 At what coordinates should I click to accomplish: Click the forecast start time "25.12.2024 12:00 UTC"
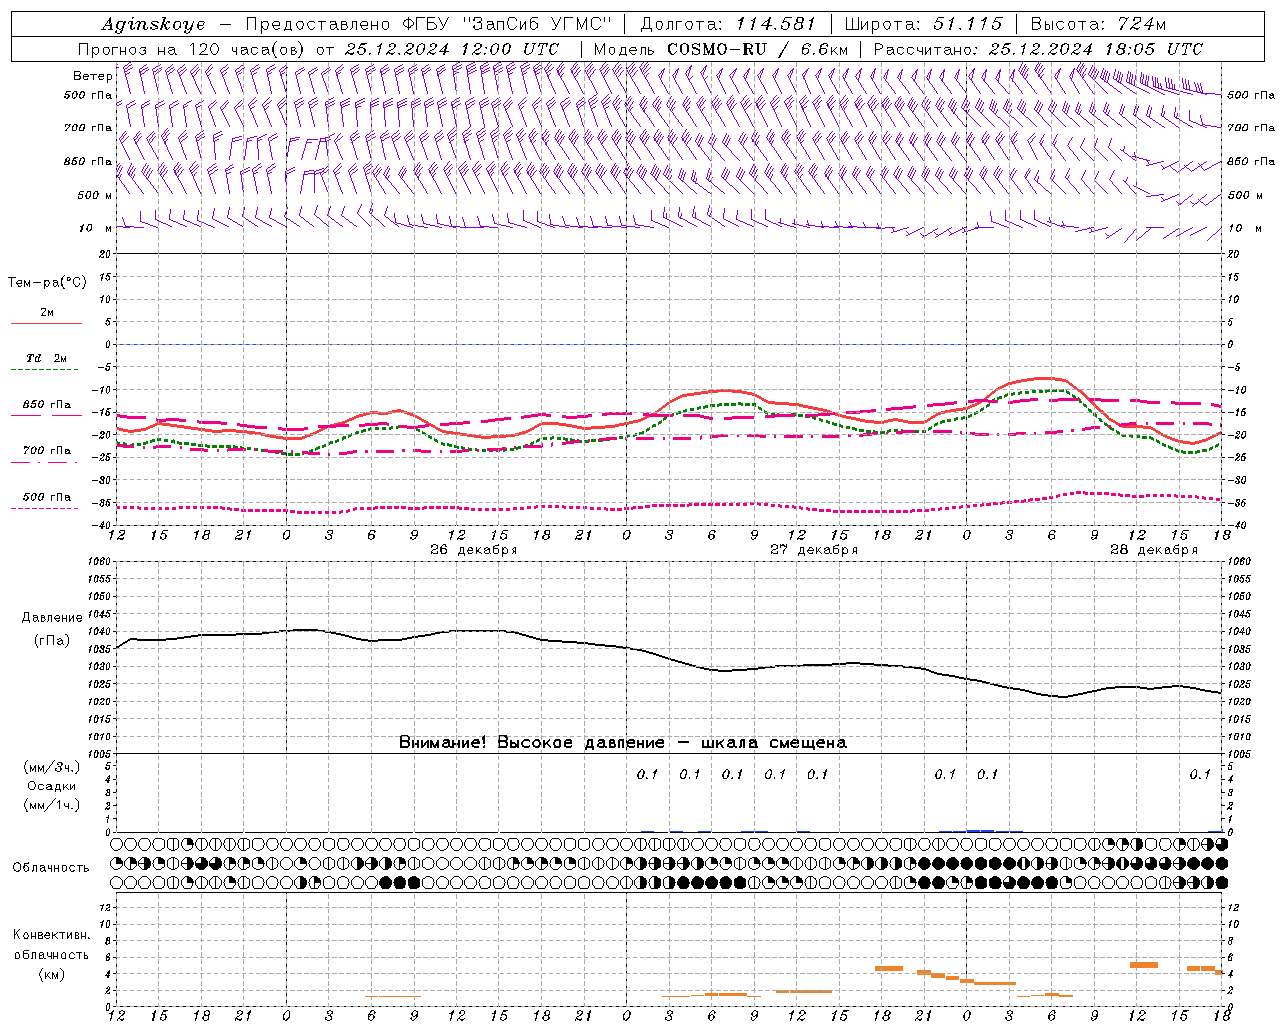[452, 49]
